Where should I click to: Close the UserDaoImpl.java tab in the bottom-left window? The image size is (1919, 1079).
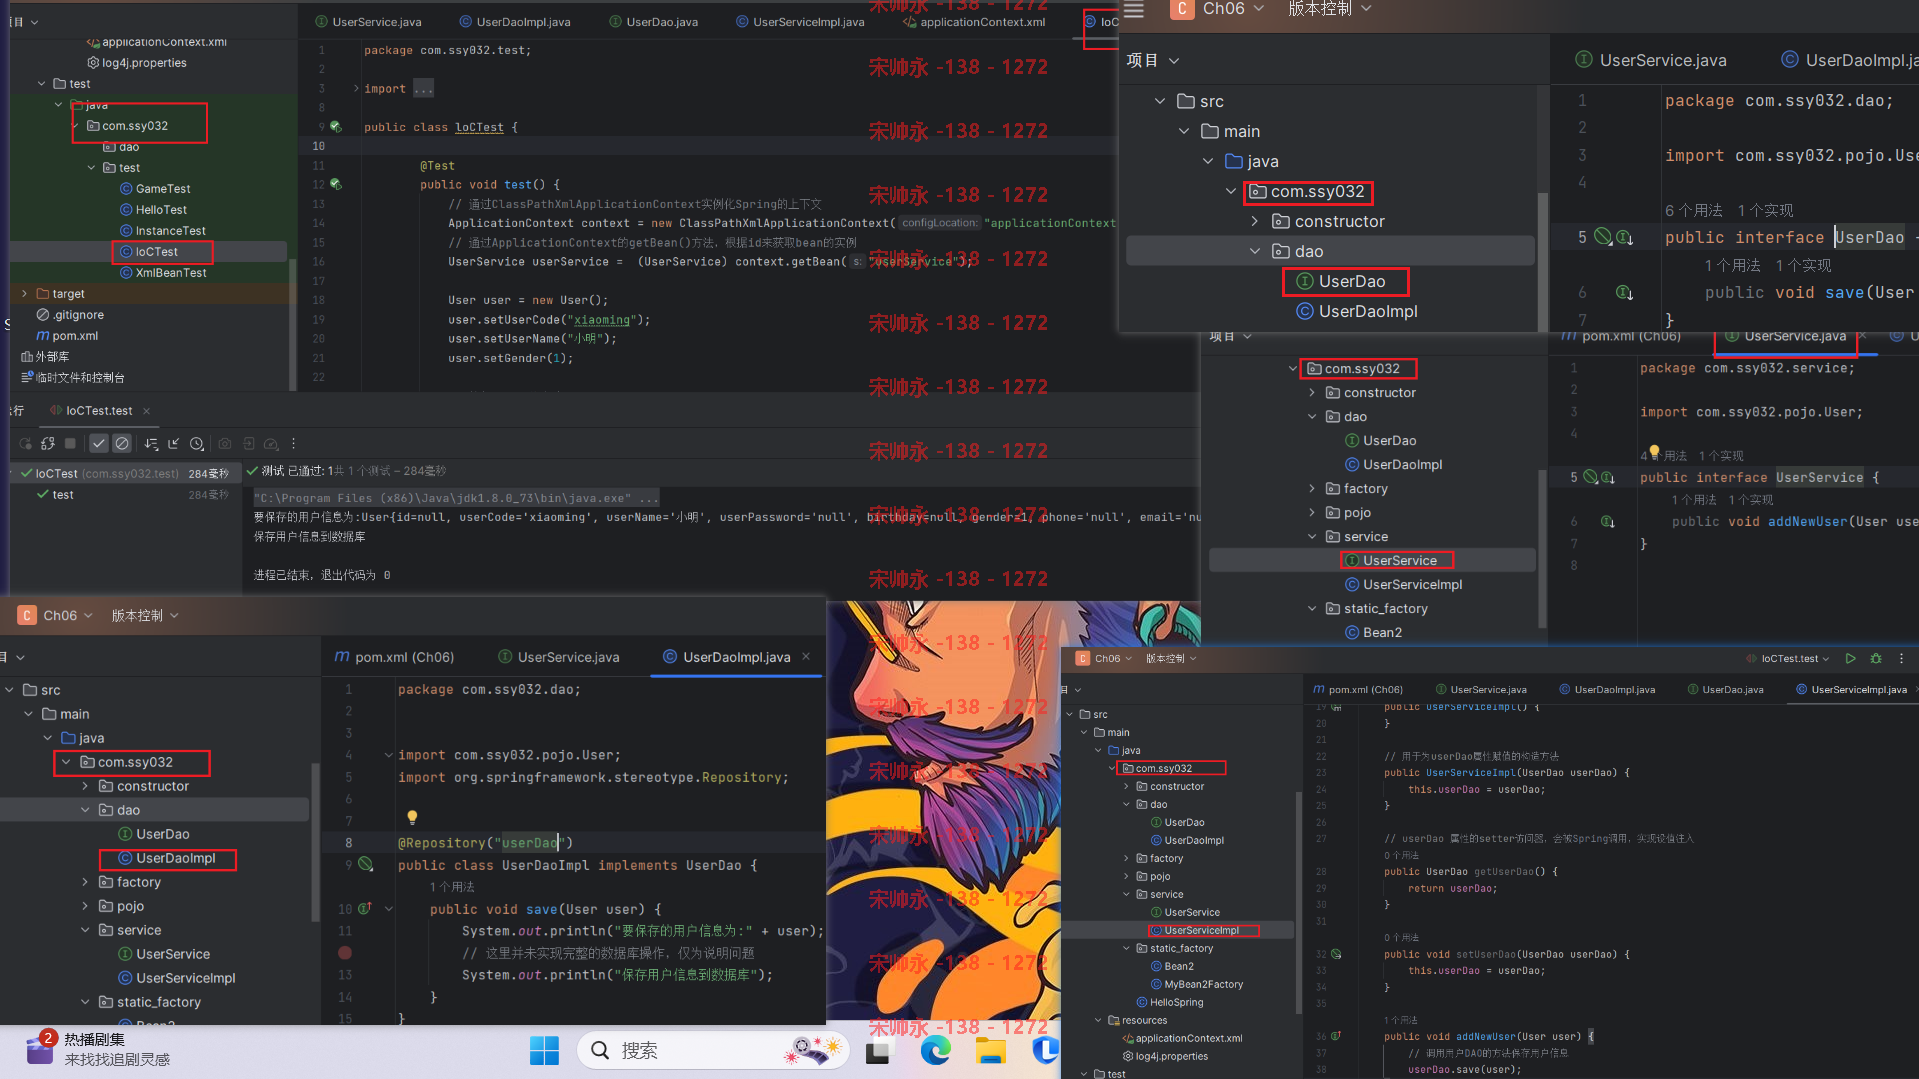[806, 657]
